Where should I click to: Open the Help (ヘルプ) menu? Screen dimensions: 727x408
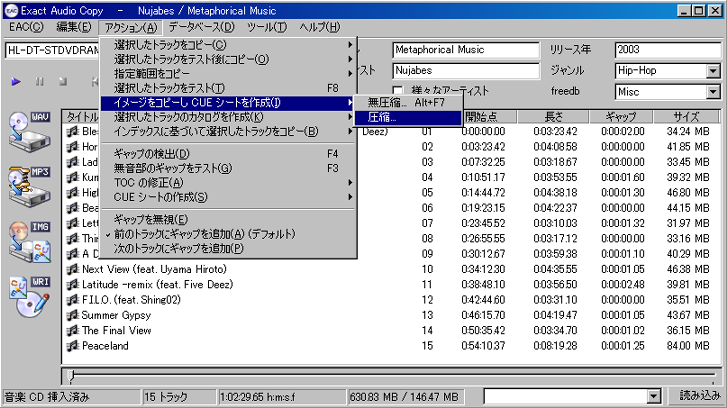click(x=319, y=27)
